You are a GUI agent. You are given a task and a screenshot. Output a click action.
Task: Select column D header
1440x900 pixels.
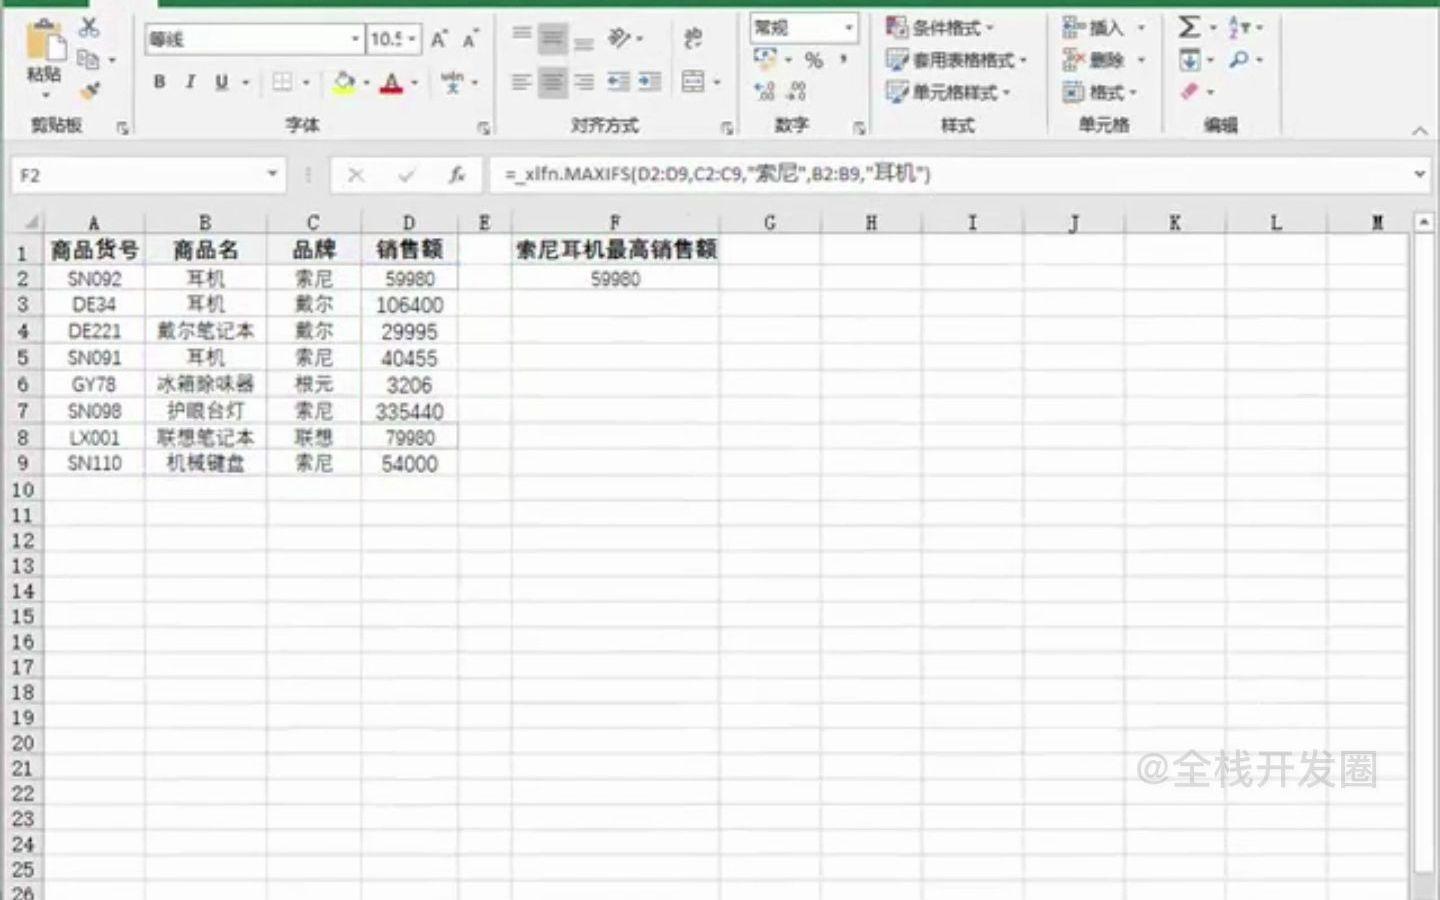click(x=409, y=223)
